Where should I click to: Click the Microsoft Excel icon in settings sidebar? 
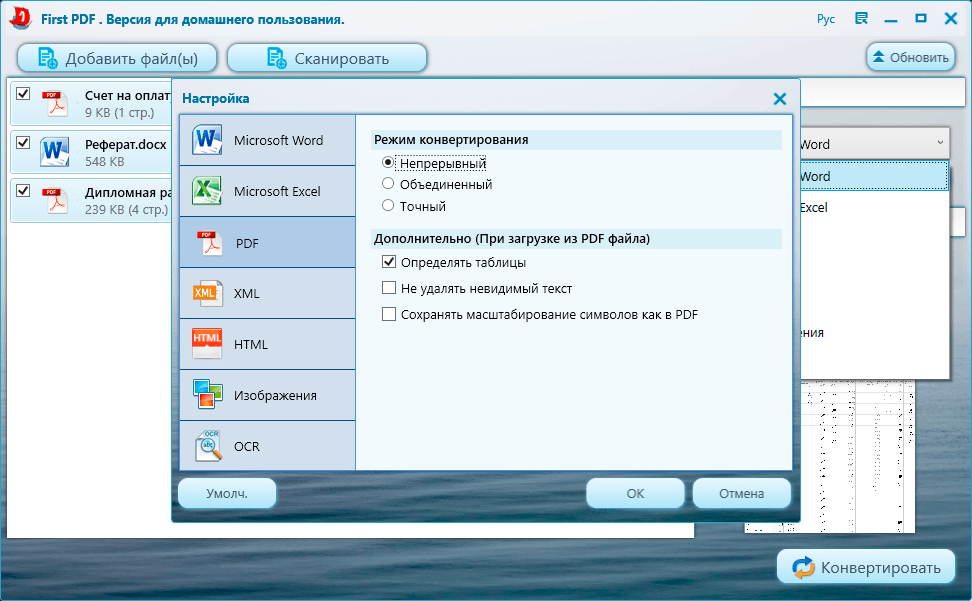coord(206,191)
